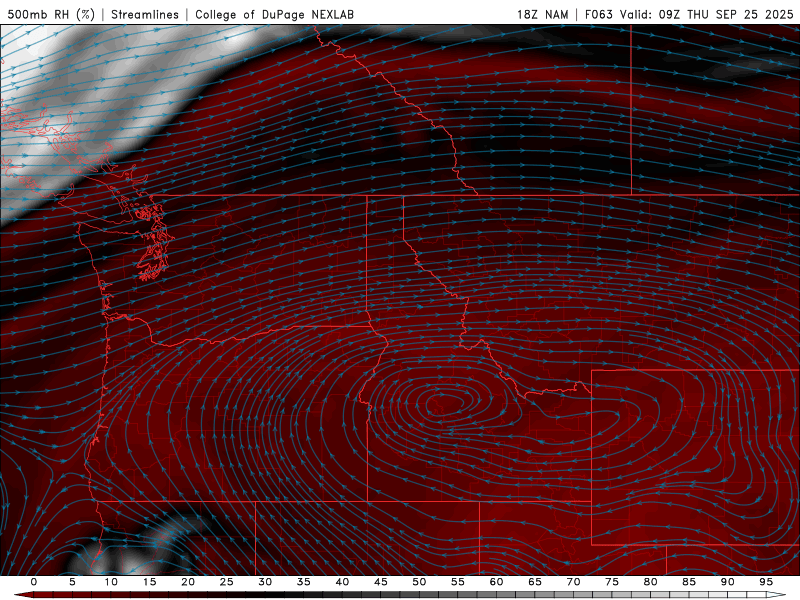This screenshot has width=800, height=600.
Task: Click the "10" colorbar scale label
Action: [111, 582]
